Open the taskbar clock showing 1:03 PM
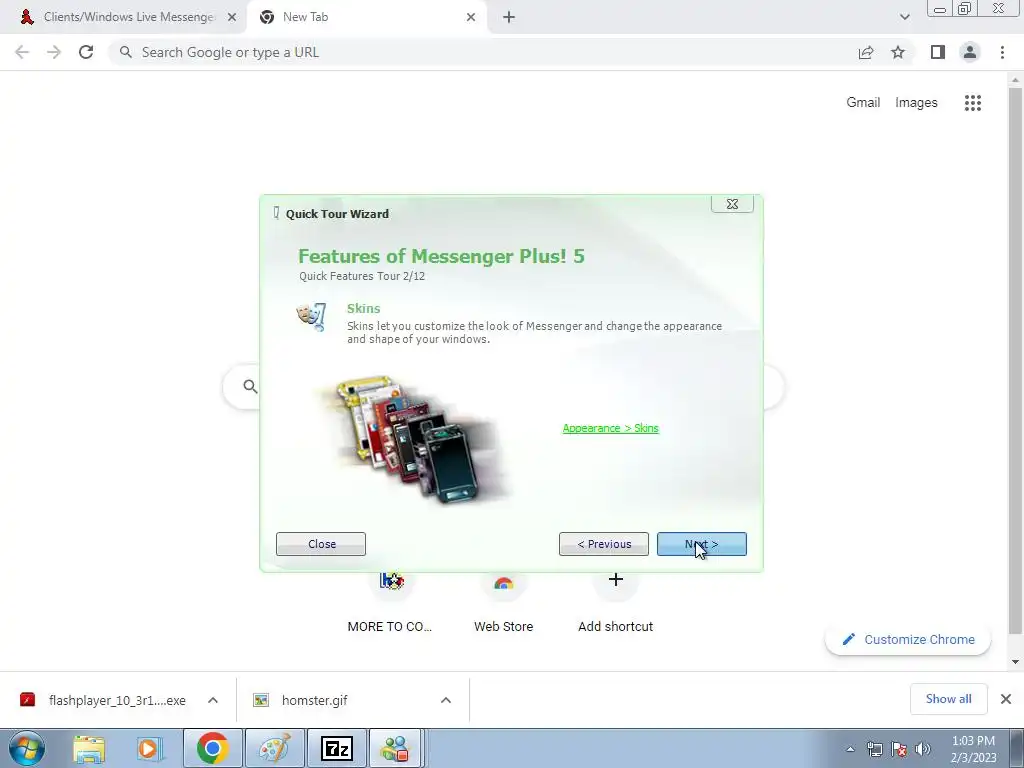Viewport: 1024px width, 768px height. pos(973,749)
